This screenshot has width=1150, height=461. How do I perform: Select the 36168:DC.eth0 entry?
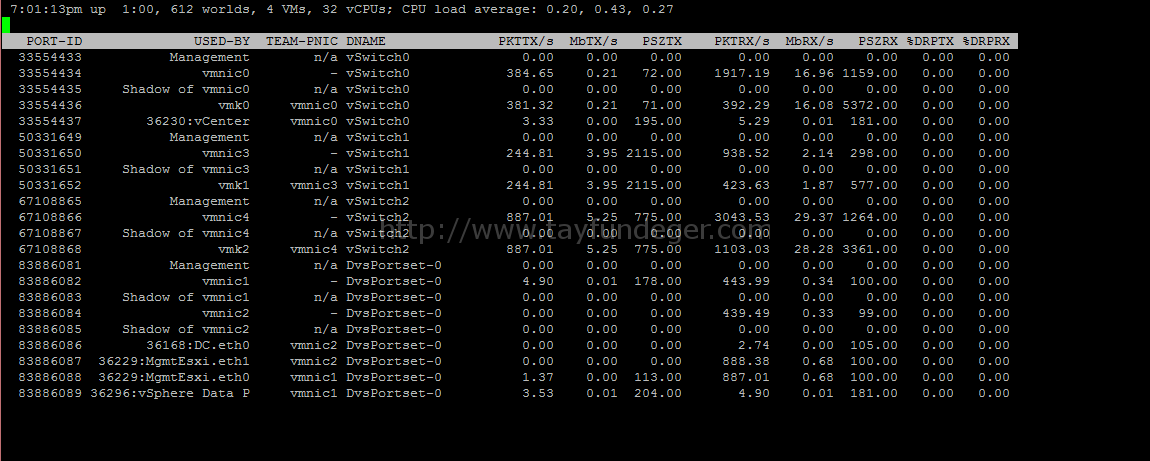click(x=198, y=345)
